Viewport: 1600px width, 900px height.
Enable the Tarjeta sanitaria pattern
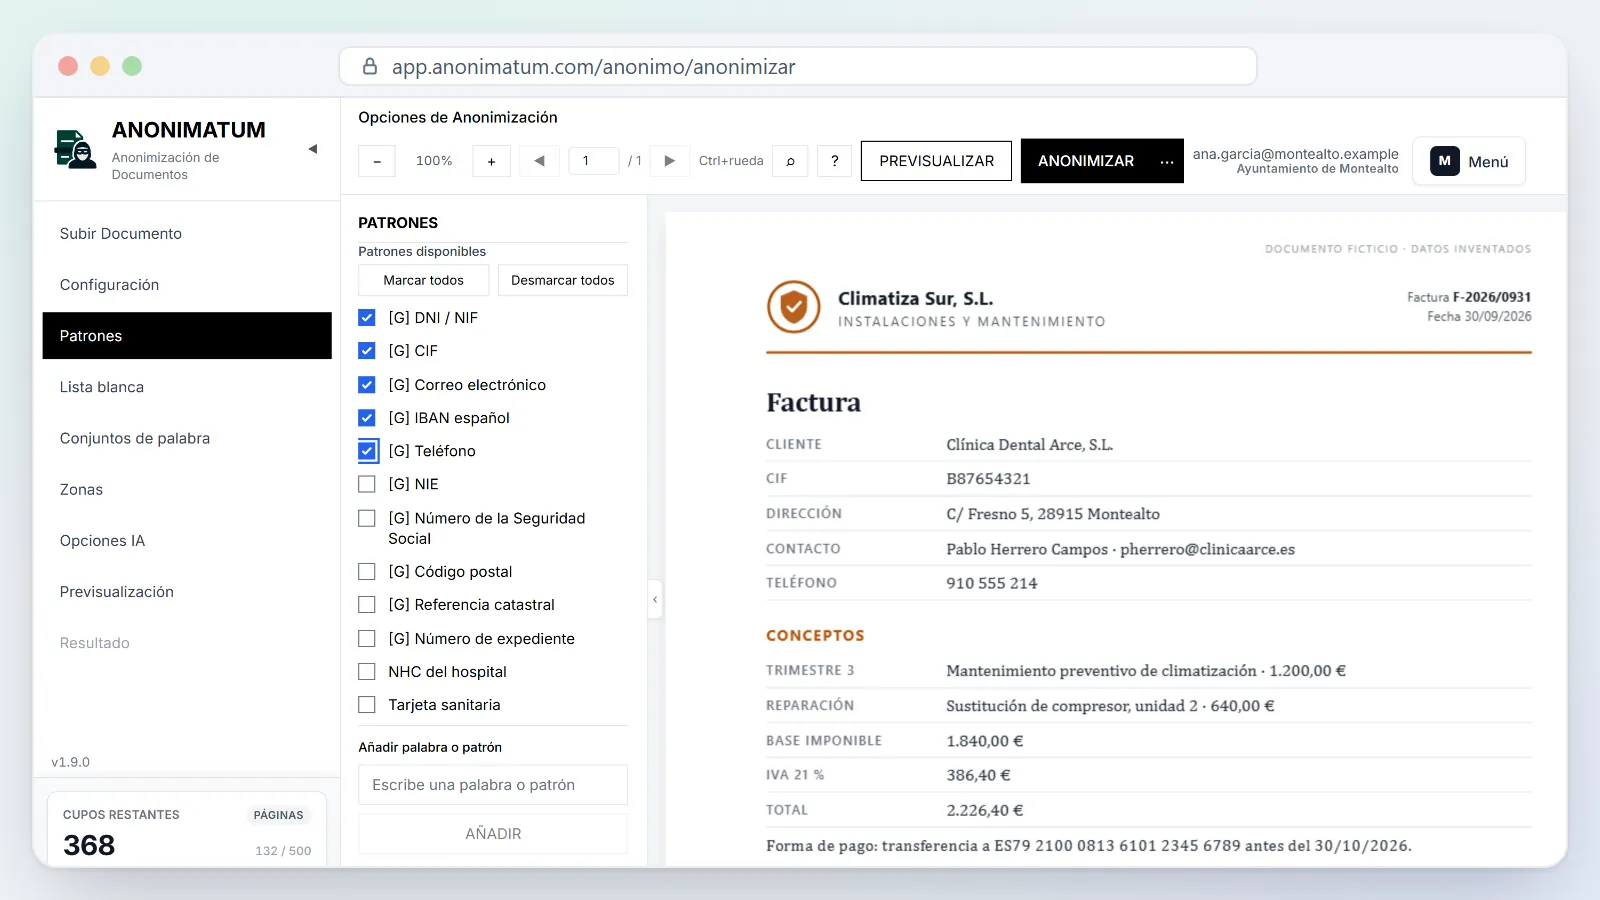367,705
